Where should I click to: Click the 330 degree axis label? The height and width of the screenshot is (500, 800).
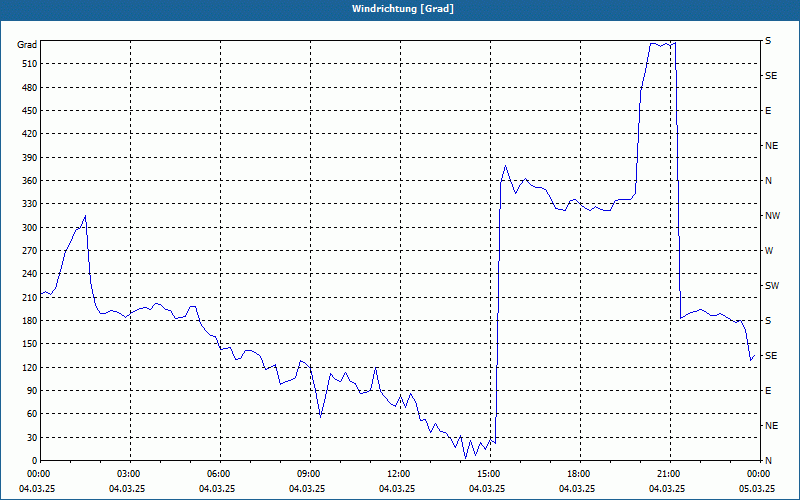[x=30, y=204]
